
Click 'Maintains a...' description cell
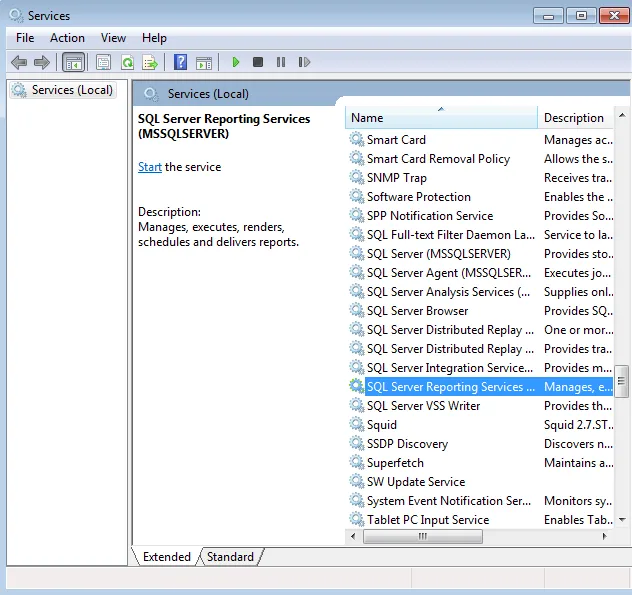[578, 462]
